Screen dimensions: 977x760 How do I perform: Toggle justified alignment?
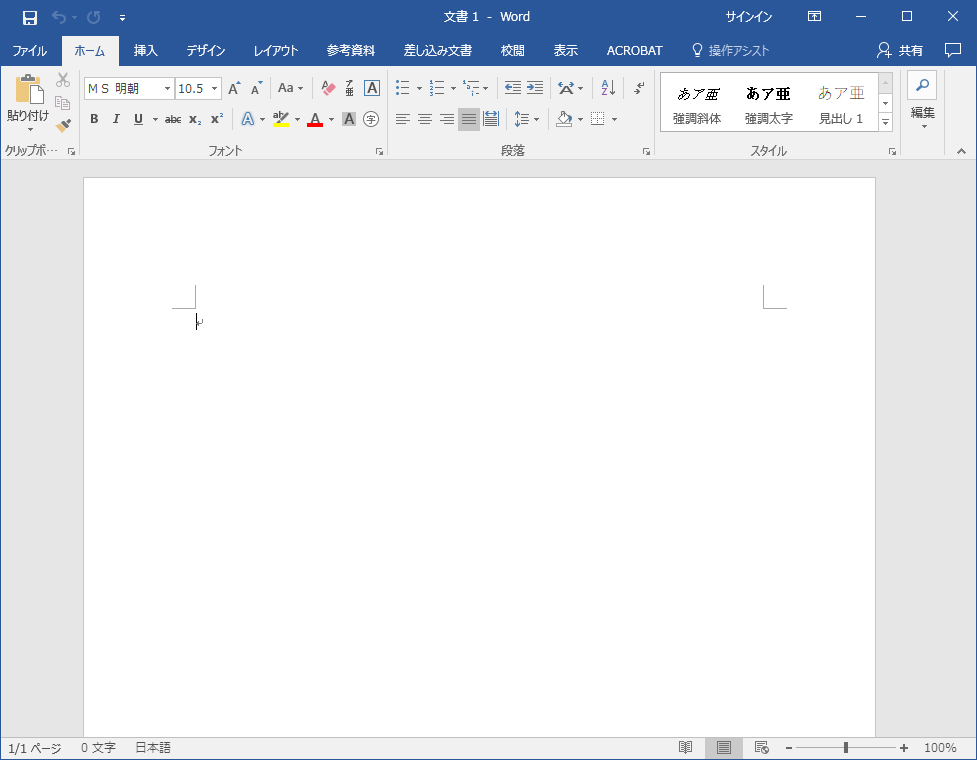[469, 119]
